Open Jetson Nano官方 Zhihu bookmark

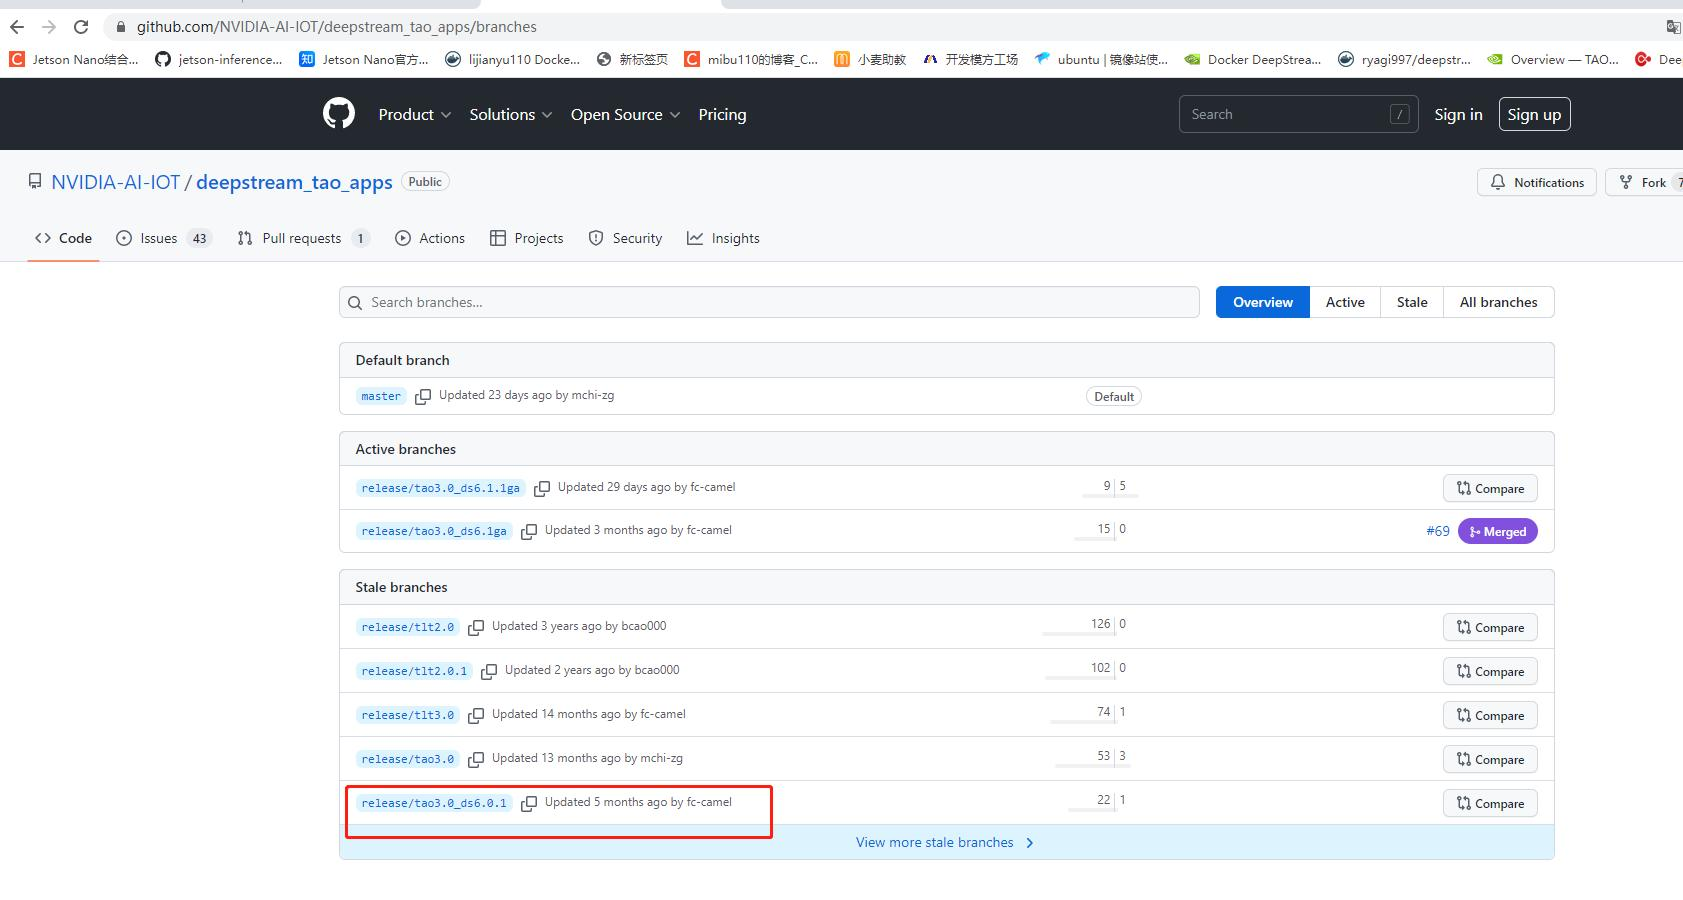364,60
